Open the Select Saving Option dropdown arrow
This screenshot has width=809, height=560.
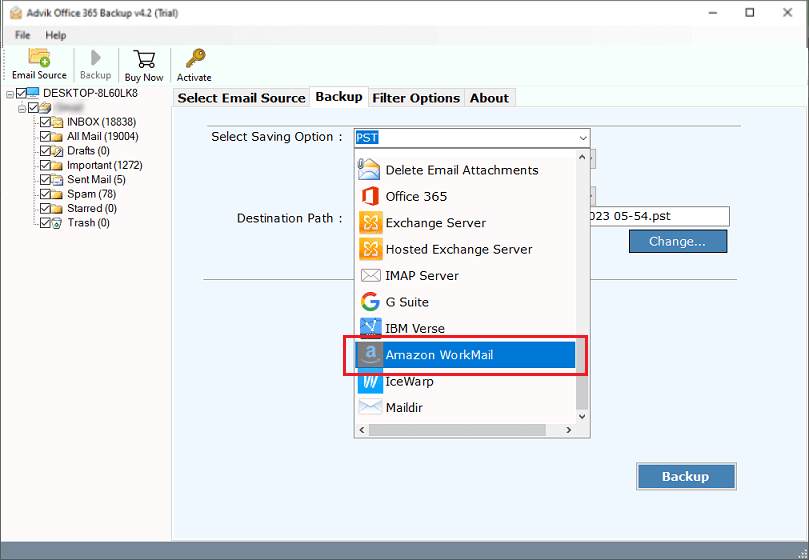pos(583,138)
